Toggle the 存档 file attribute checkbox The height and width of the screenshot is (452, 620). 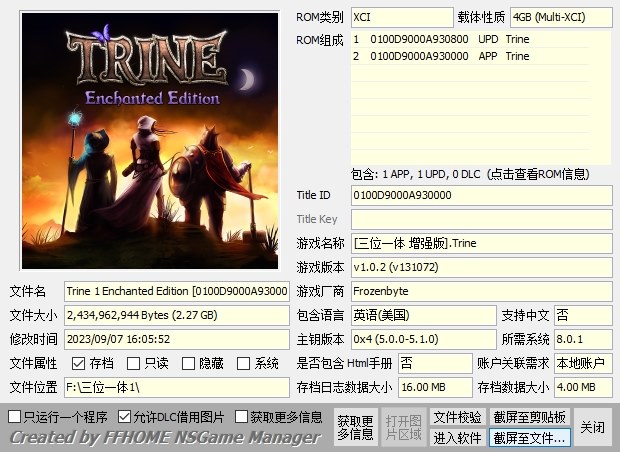78,363
